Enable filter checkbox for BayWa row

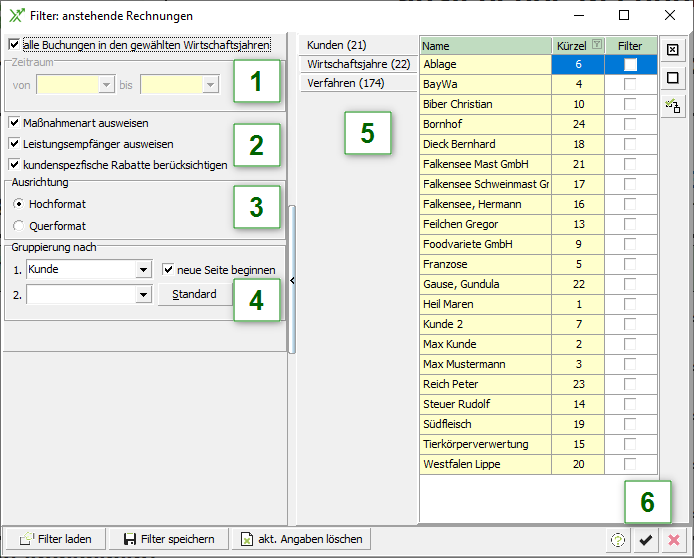[x=630, y=85]
